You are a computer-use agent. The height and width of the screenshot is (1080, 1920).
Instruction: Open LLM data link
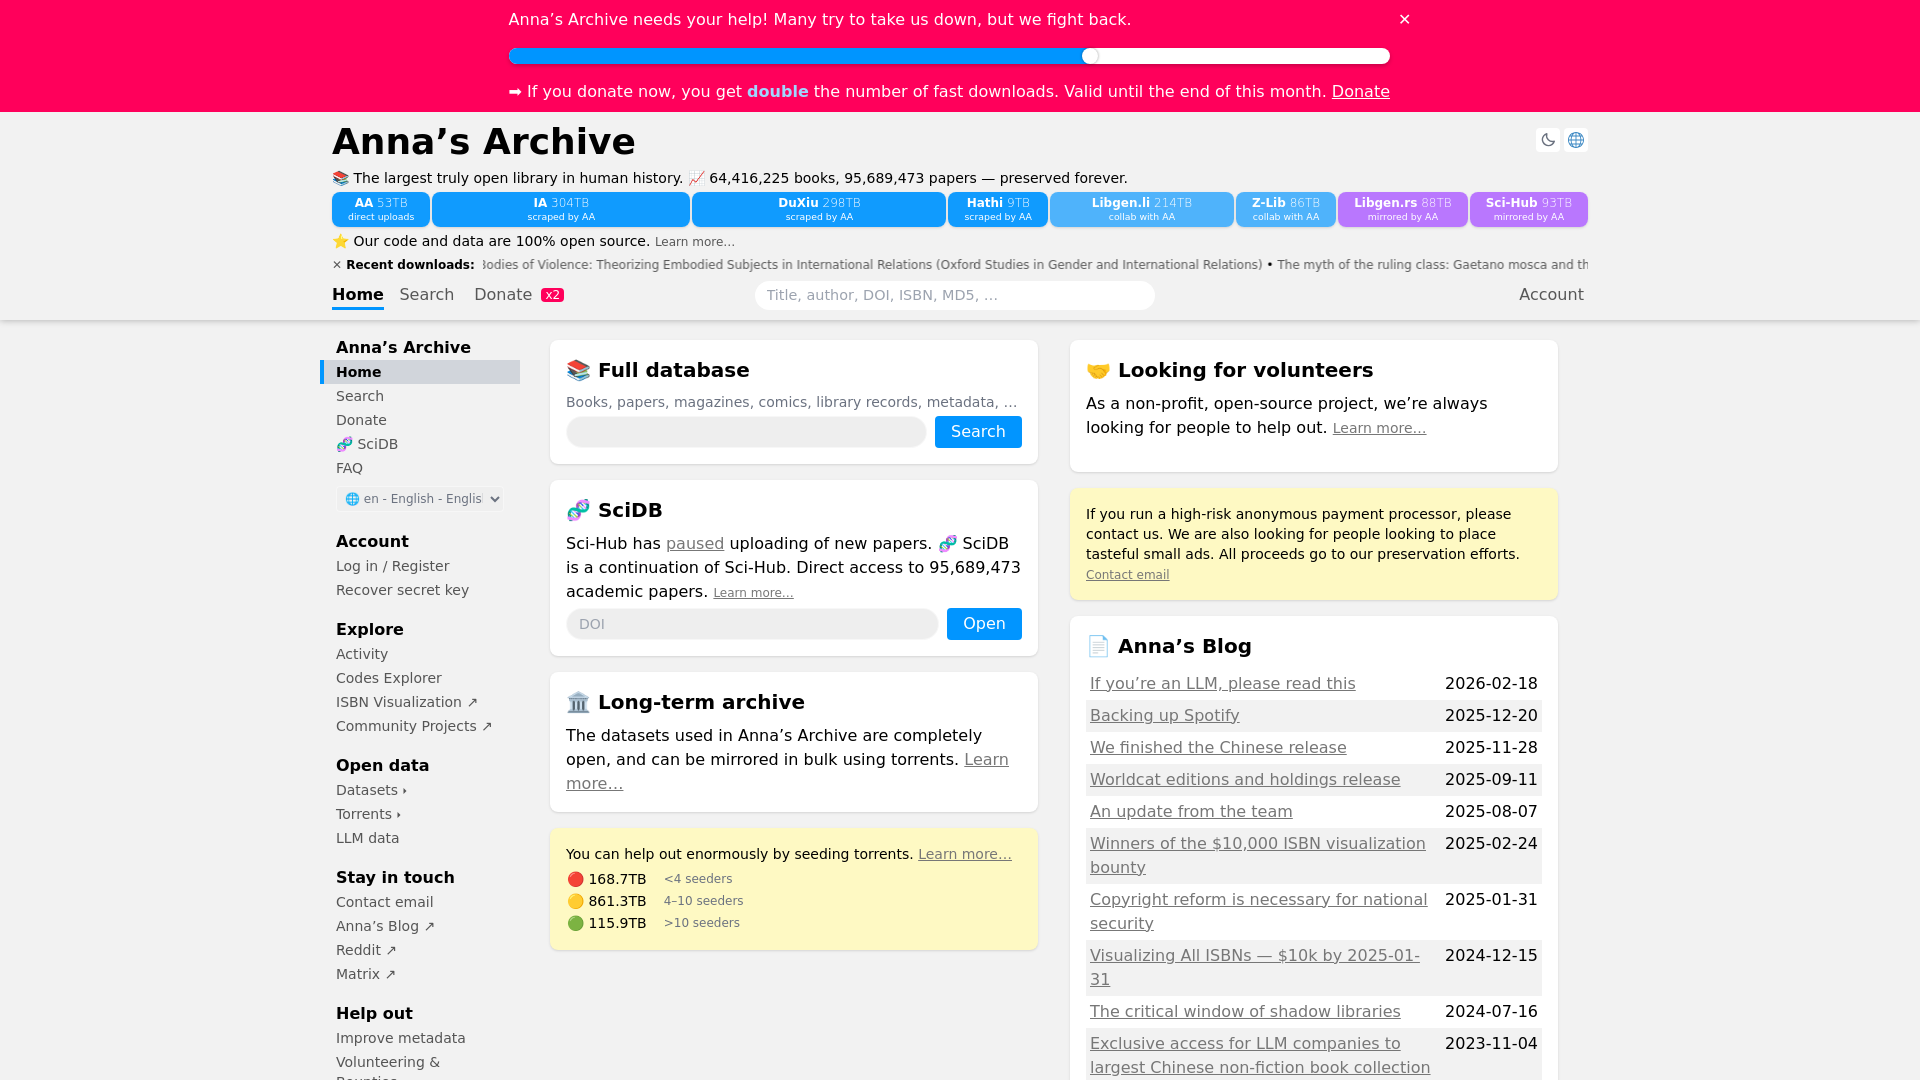(367, 838)
